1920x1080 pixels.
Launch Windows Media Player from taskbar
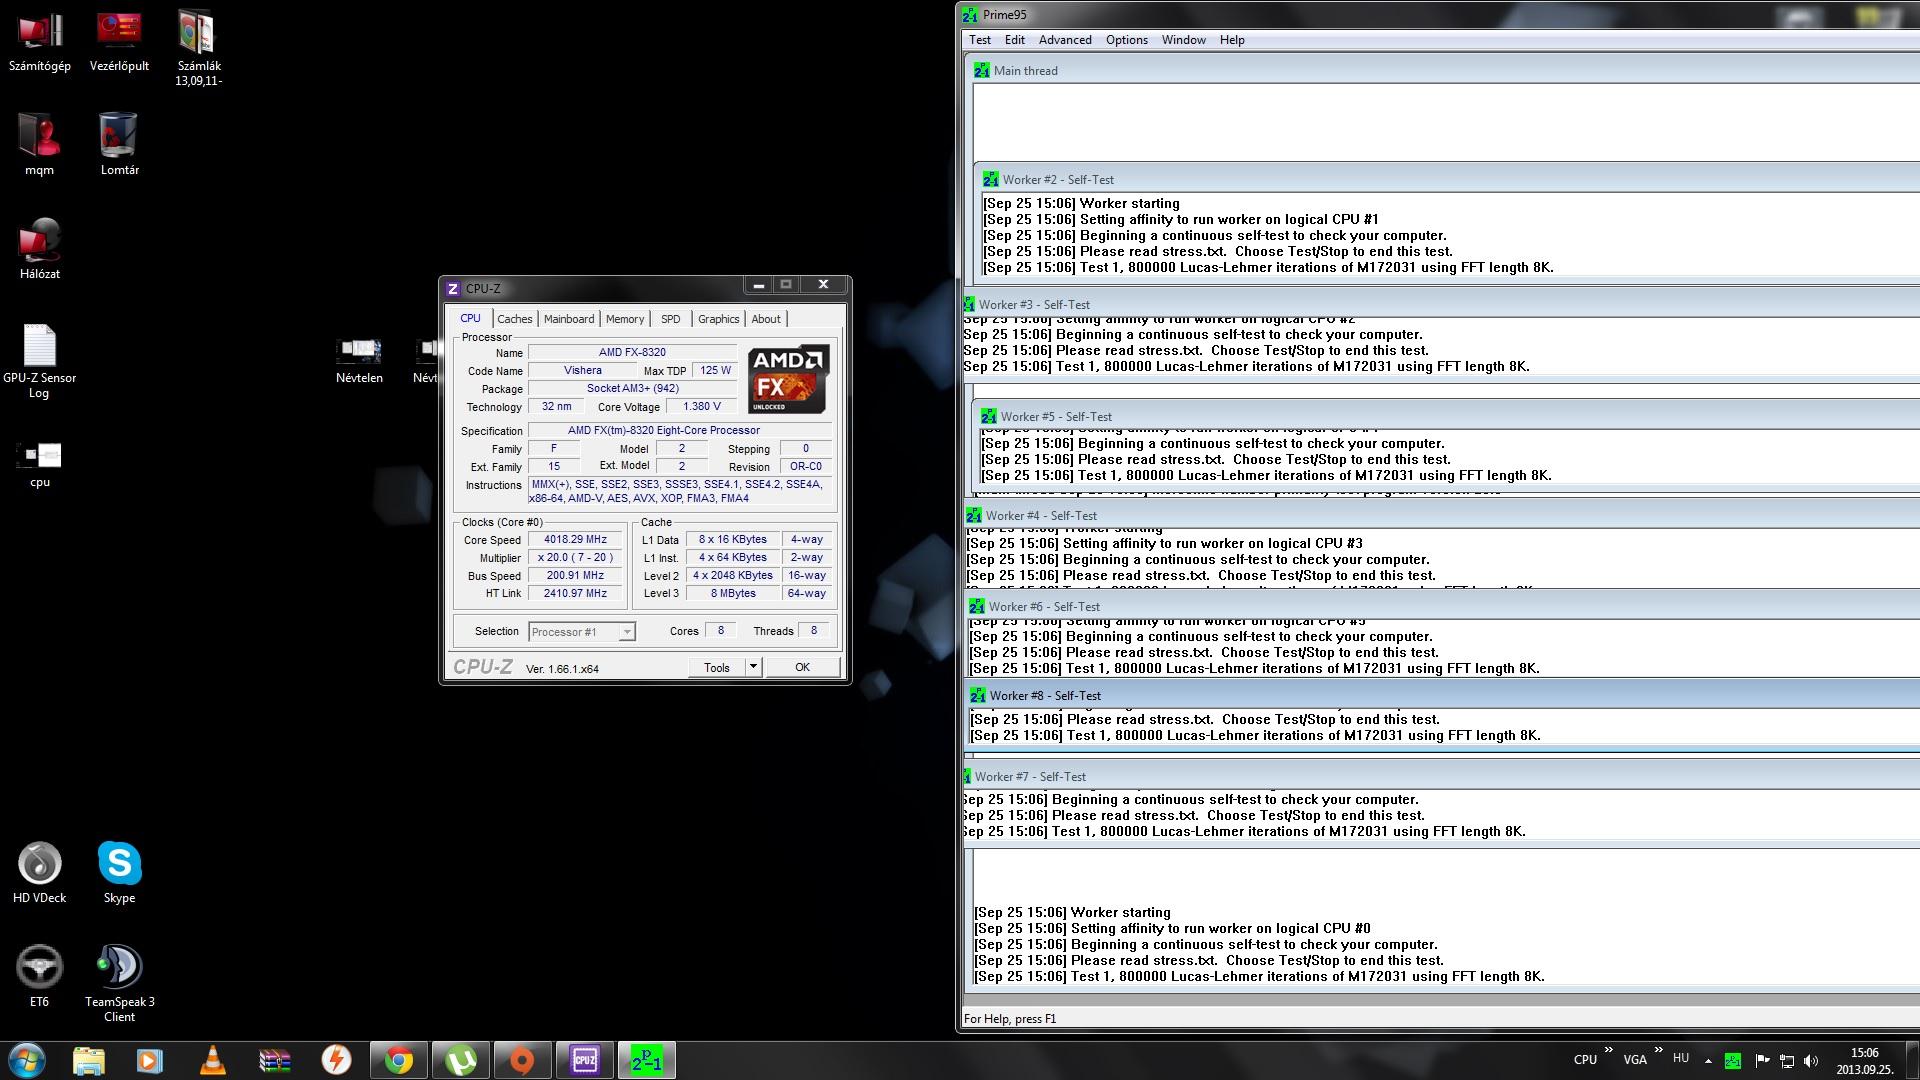[x=150, y=1060]
